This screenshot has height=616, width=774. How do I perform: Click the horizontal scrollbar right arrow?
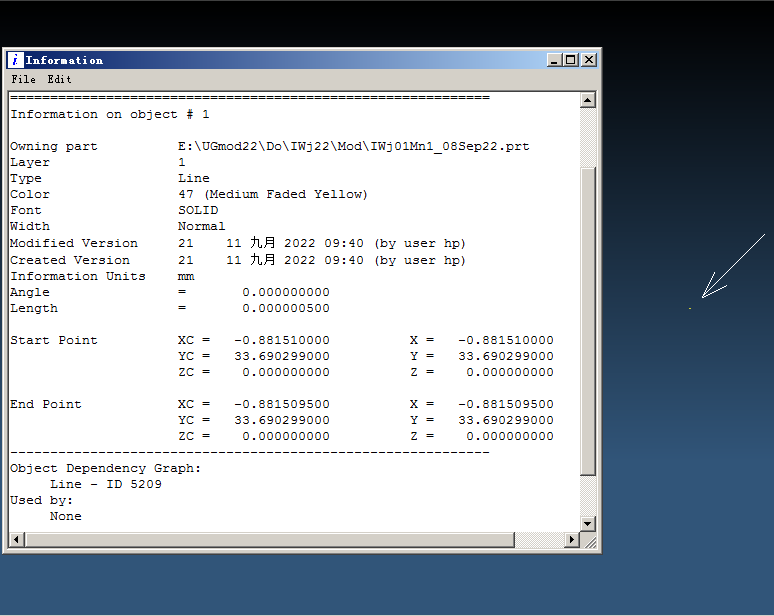(572, 539)
